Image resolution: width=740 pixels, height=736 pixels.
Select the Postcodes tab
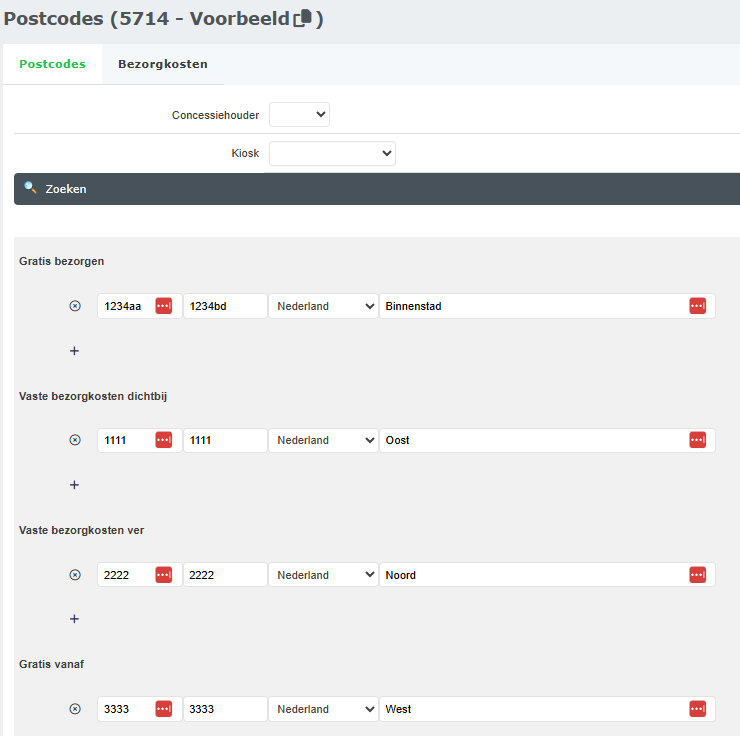click(x=52, y=64)
